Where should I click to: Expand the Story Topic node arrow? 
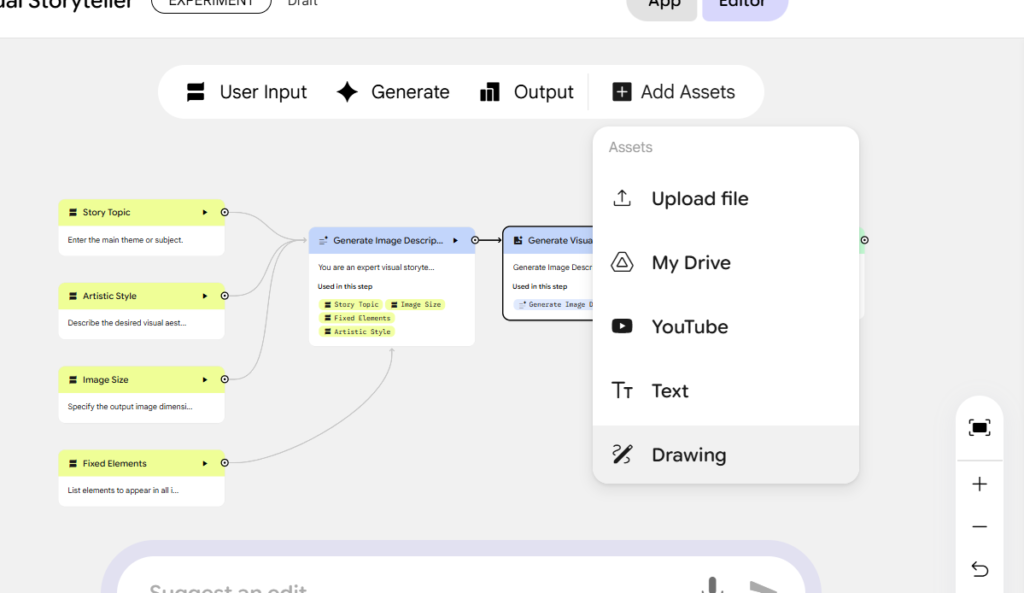click(x=205, y=212)
